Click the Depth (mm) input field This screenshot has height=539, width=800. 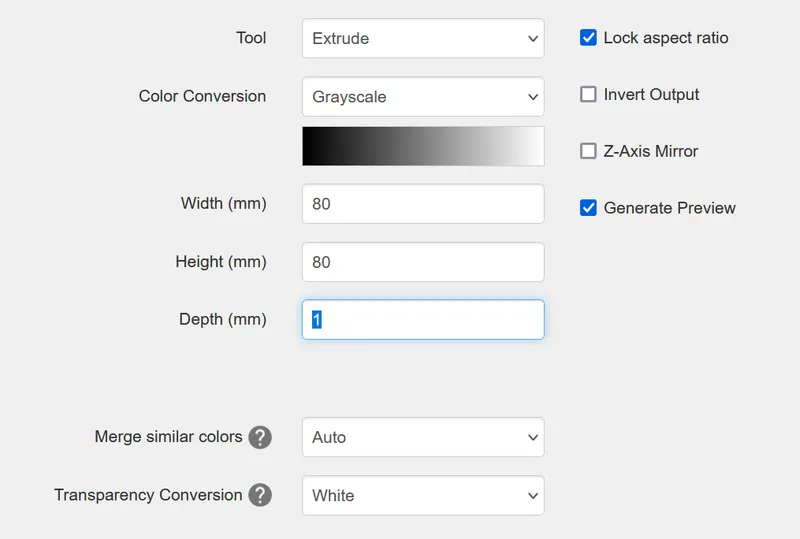tap(423, 320)
